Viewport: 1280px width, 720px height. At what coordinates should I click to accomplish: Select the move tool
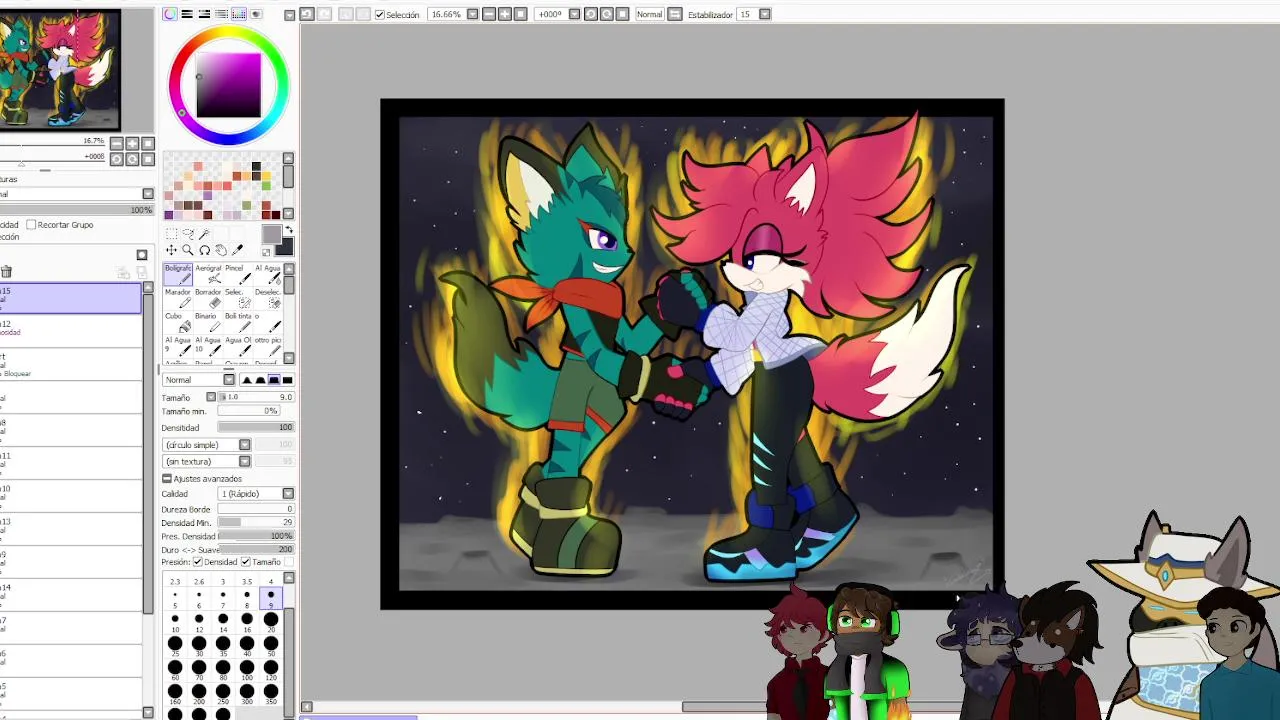pos(171,250)
